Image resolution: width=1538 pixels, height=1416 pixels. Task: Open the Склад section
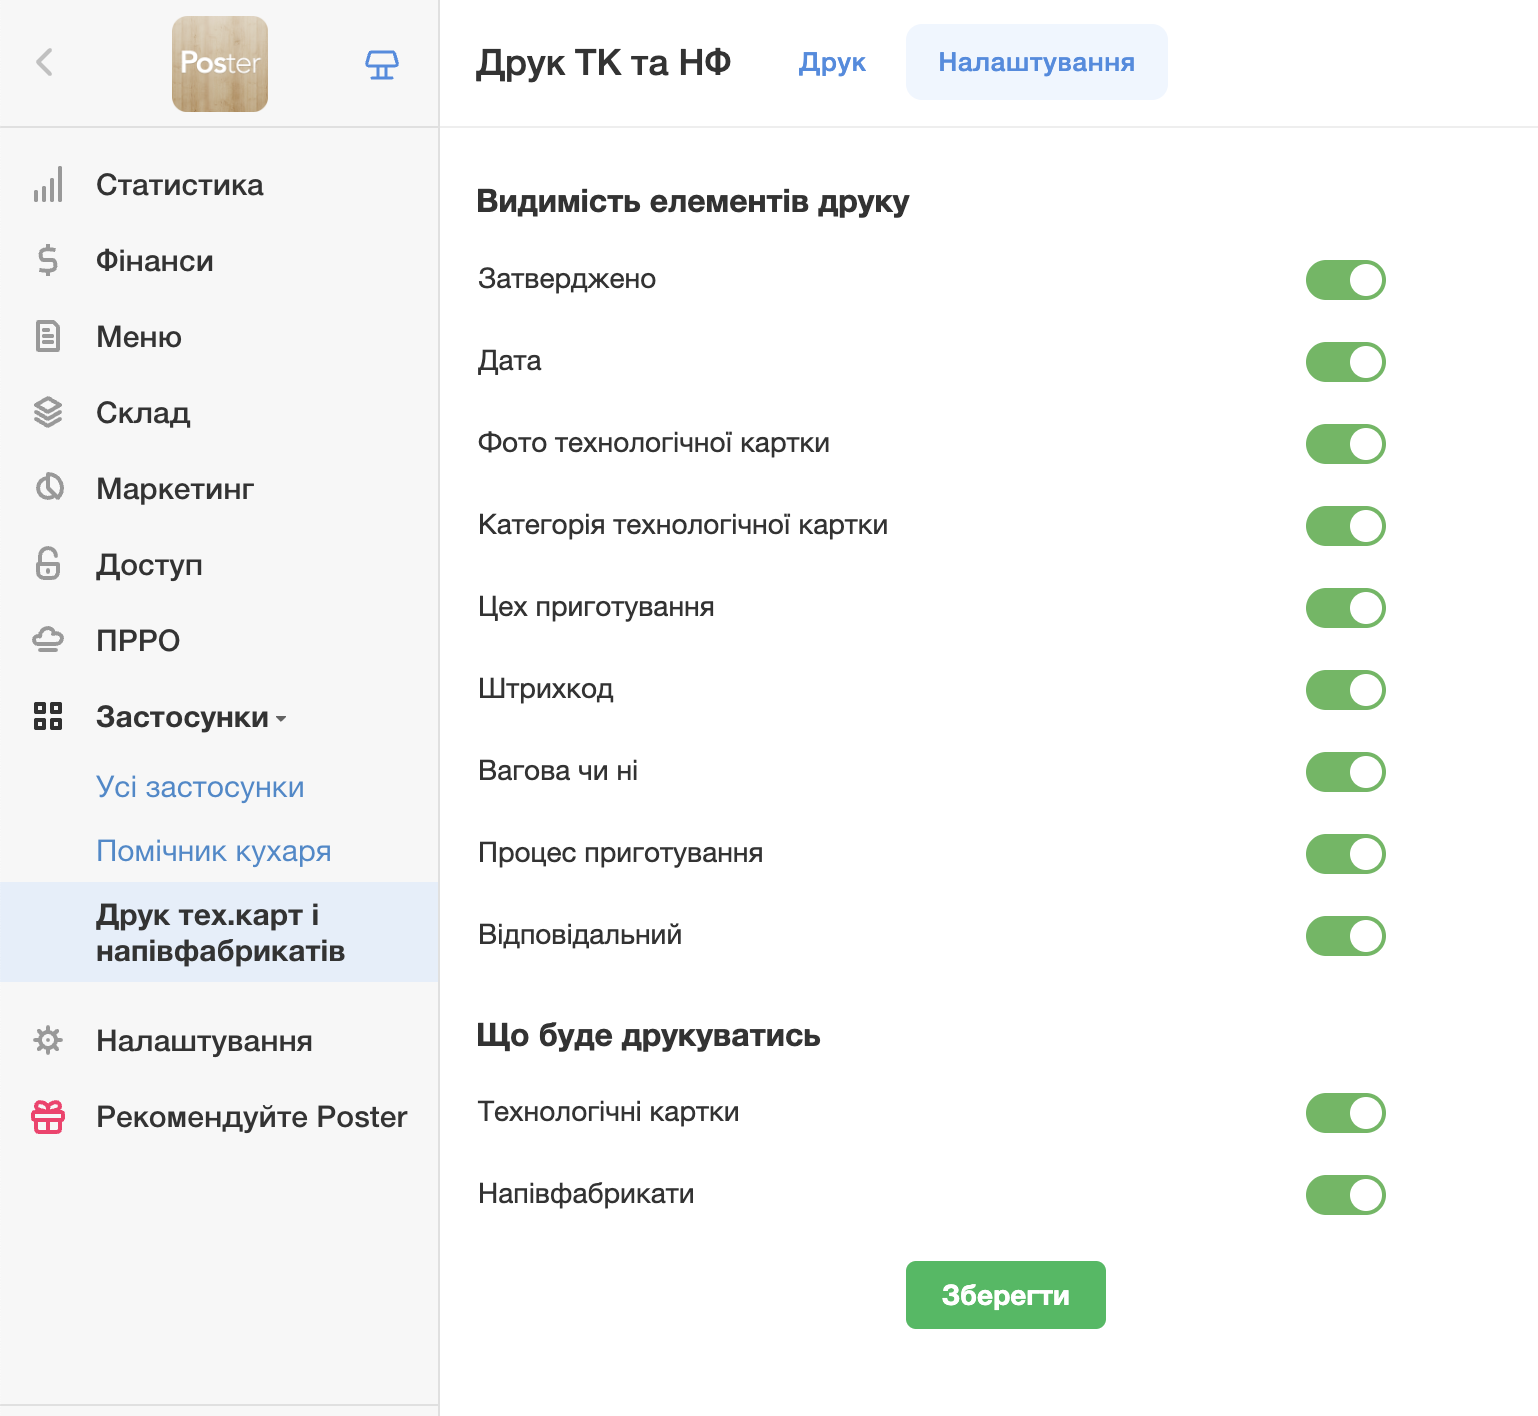tap(143, 413)
